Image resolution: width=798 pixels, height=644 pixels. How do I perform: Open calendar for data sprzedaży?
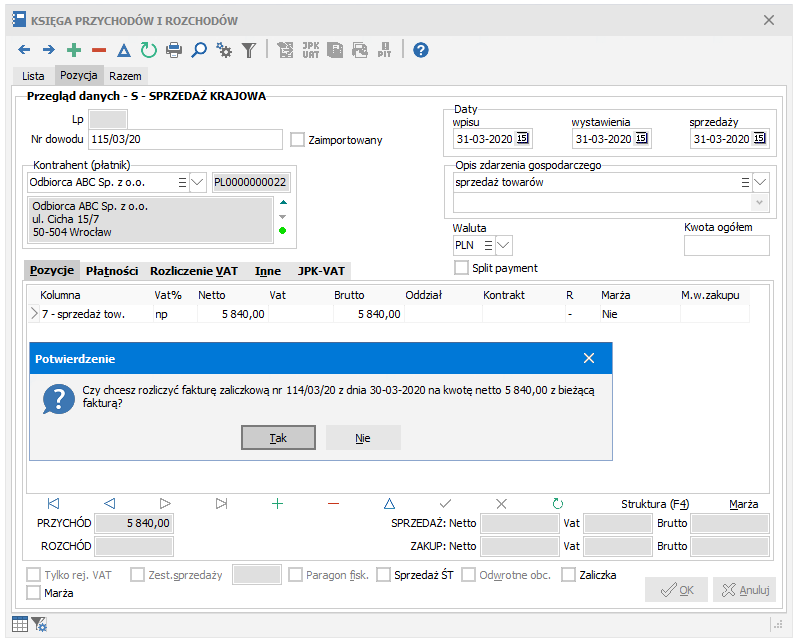pos(760,138)
